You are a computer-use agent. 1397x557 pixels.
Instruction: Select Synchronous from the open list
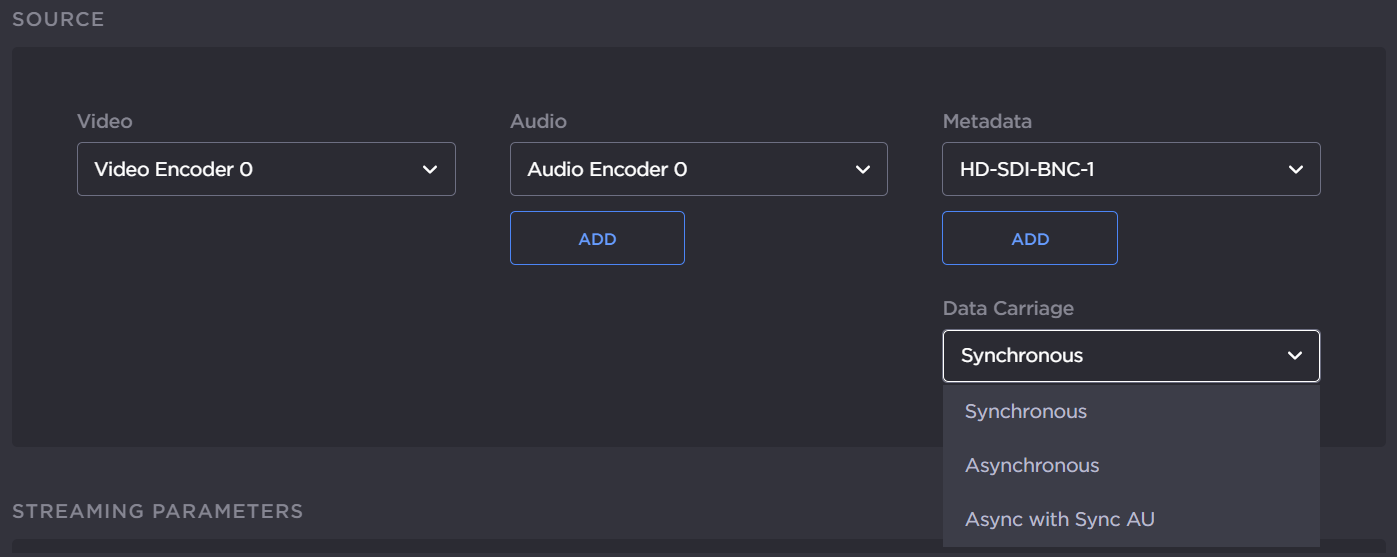pyautogui.click(x=1026, y=412)
